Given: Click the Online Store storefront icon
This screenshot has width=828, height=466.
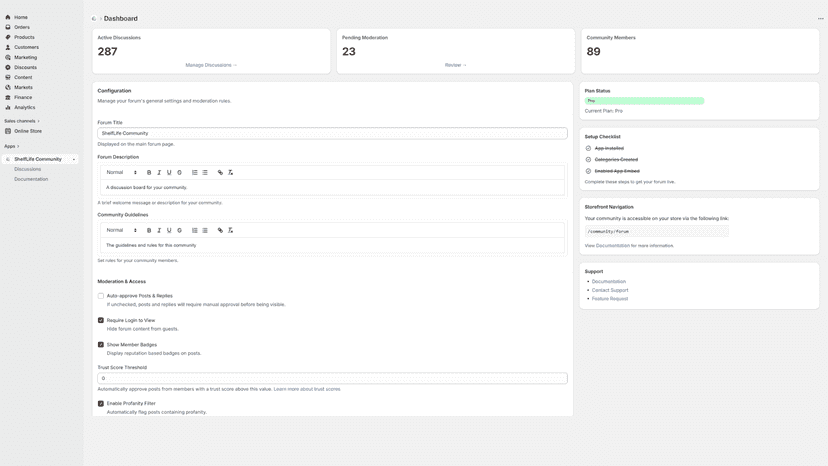Looking at the screenshot, I should coord(8,131).
